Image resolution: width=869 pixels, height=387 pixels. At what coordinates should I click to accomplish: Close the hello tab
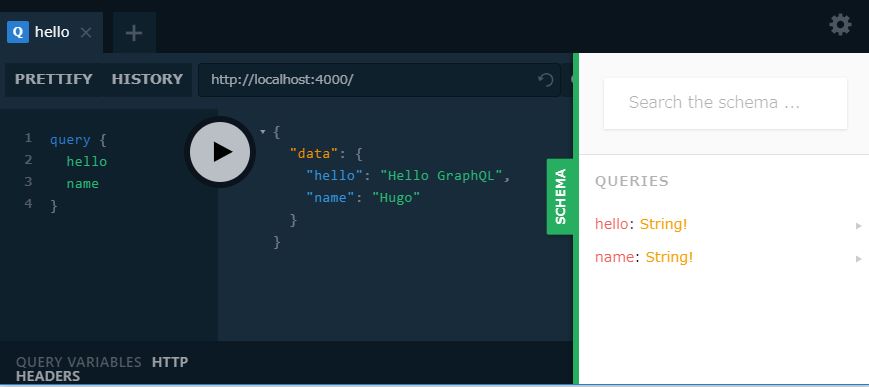coord(86,33)
